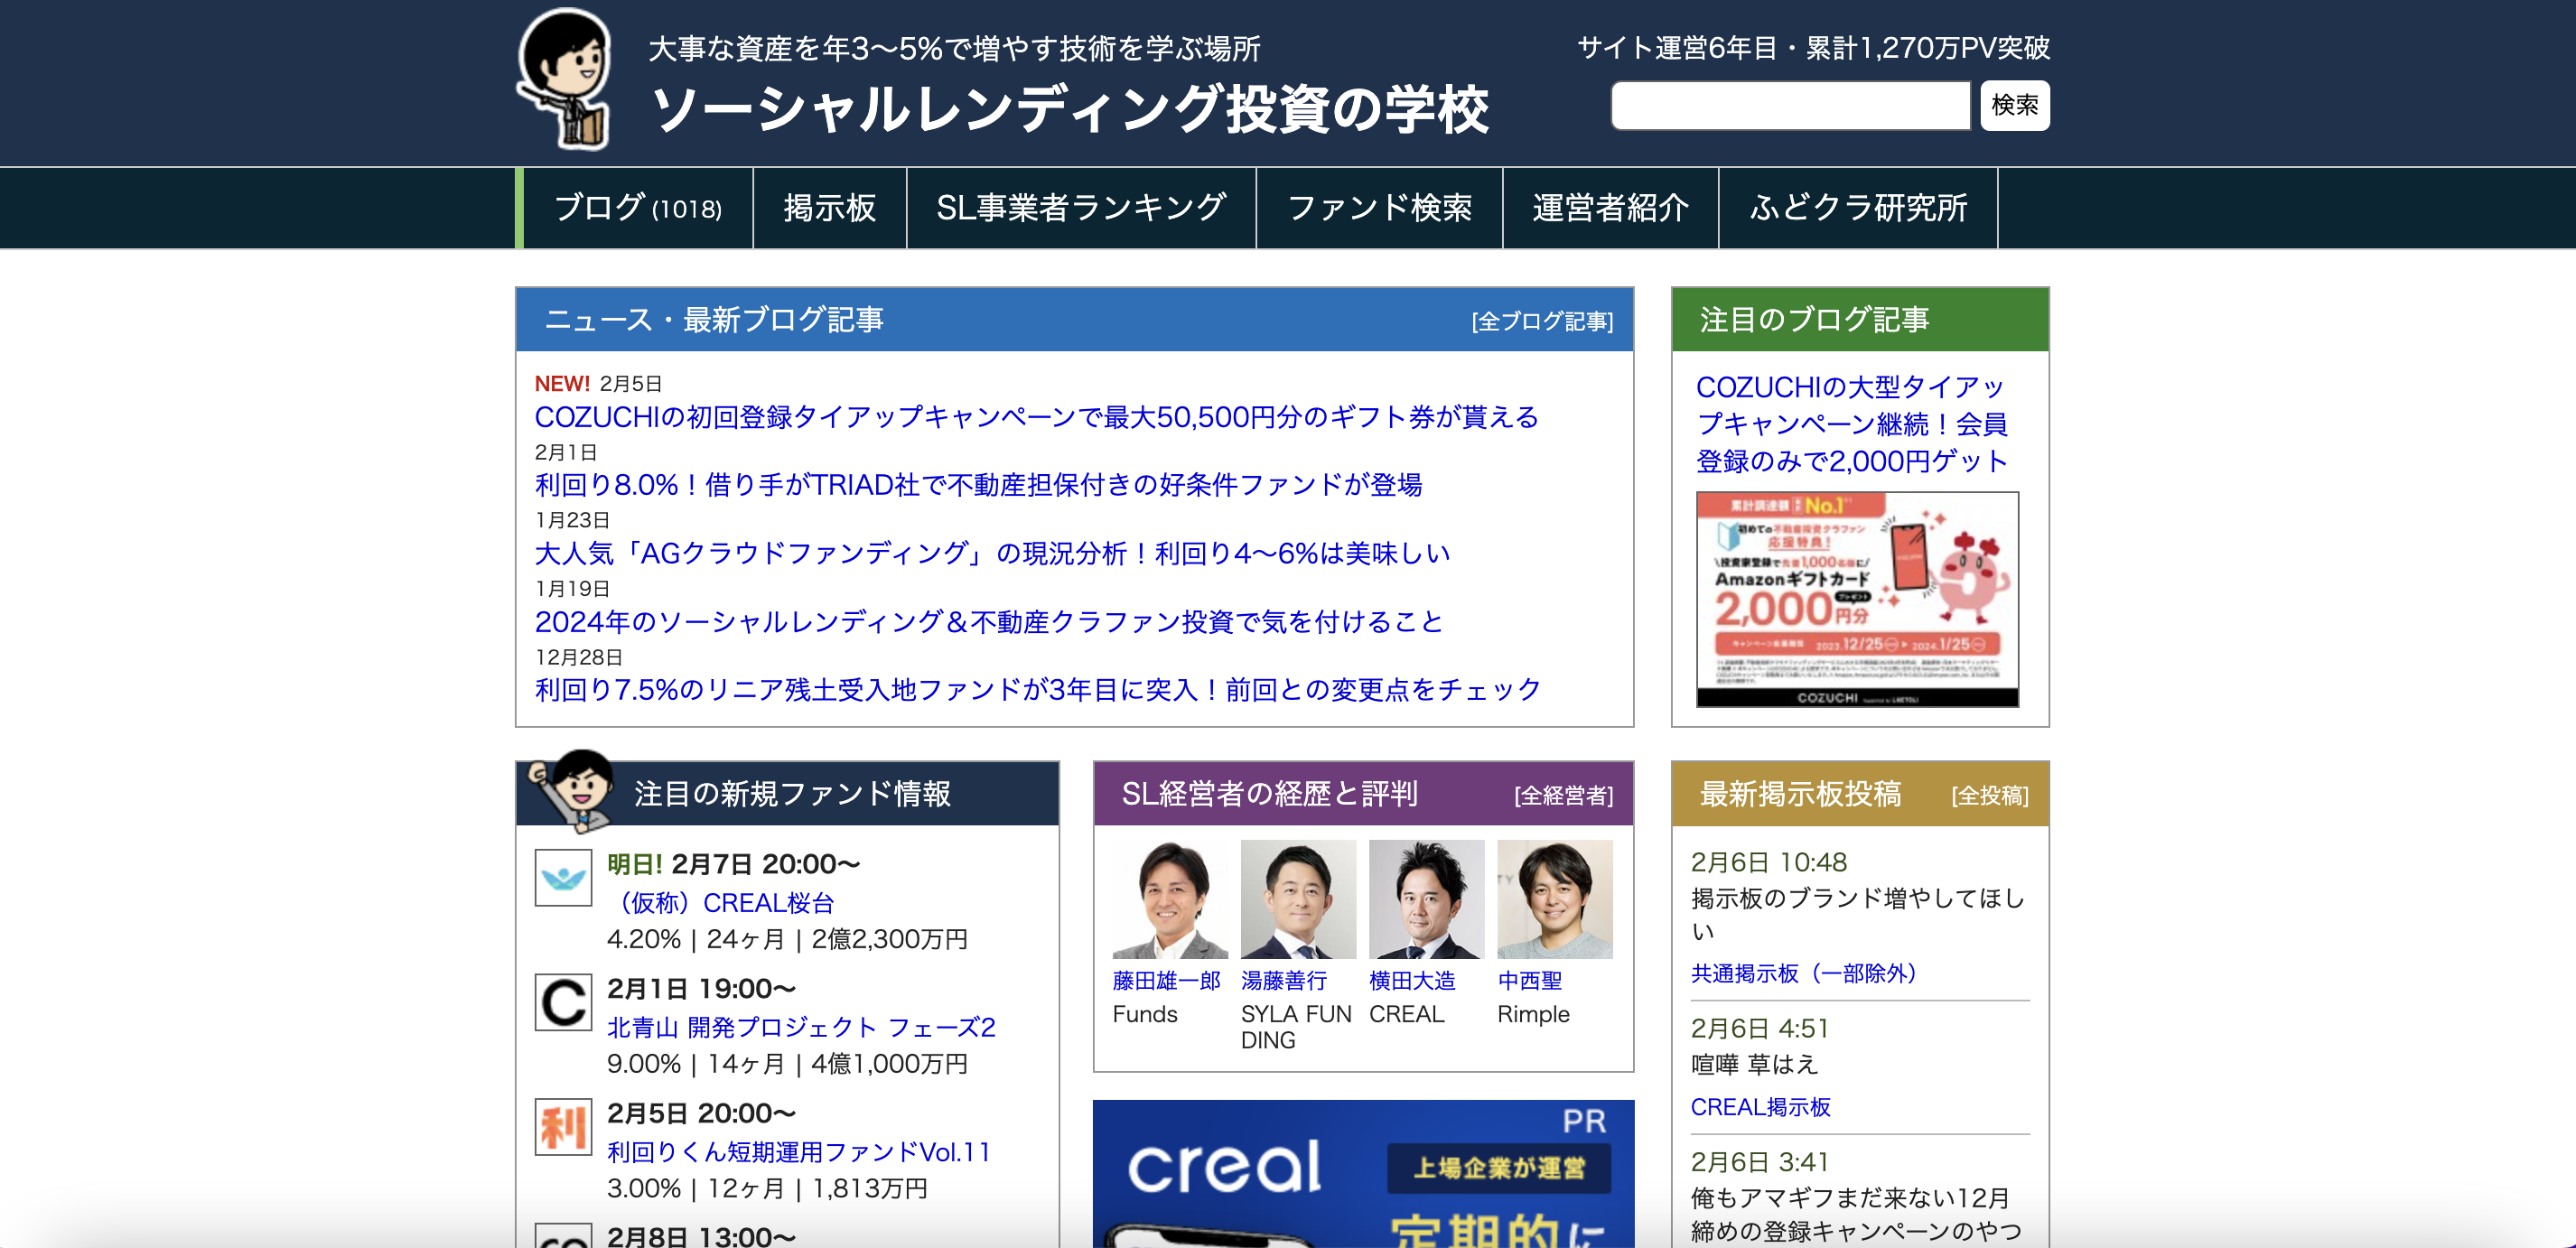The image size is (2576, 1248).
Task: Open the [全投稿] link
Action: click(1990, 795)
